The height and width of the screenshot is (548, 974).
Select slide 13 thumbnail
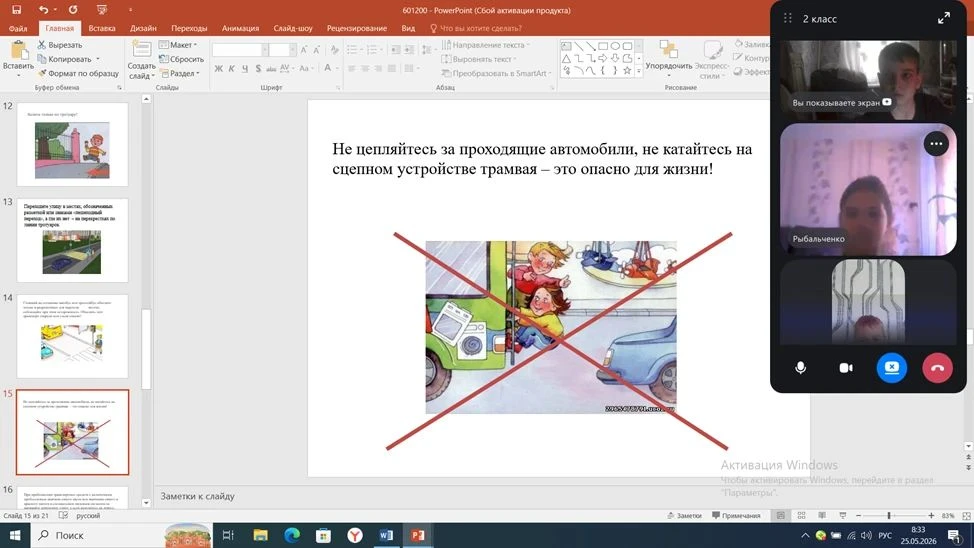[72, 240]
